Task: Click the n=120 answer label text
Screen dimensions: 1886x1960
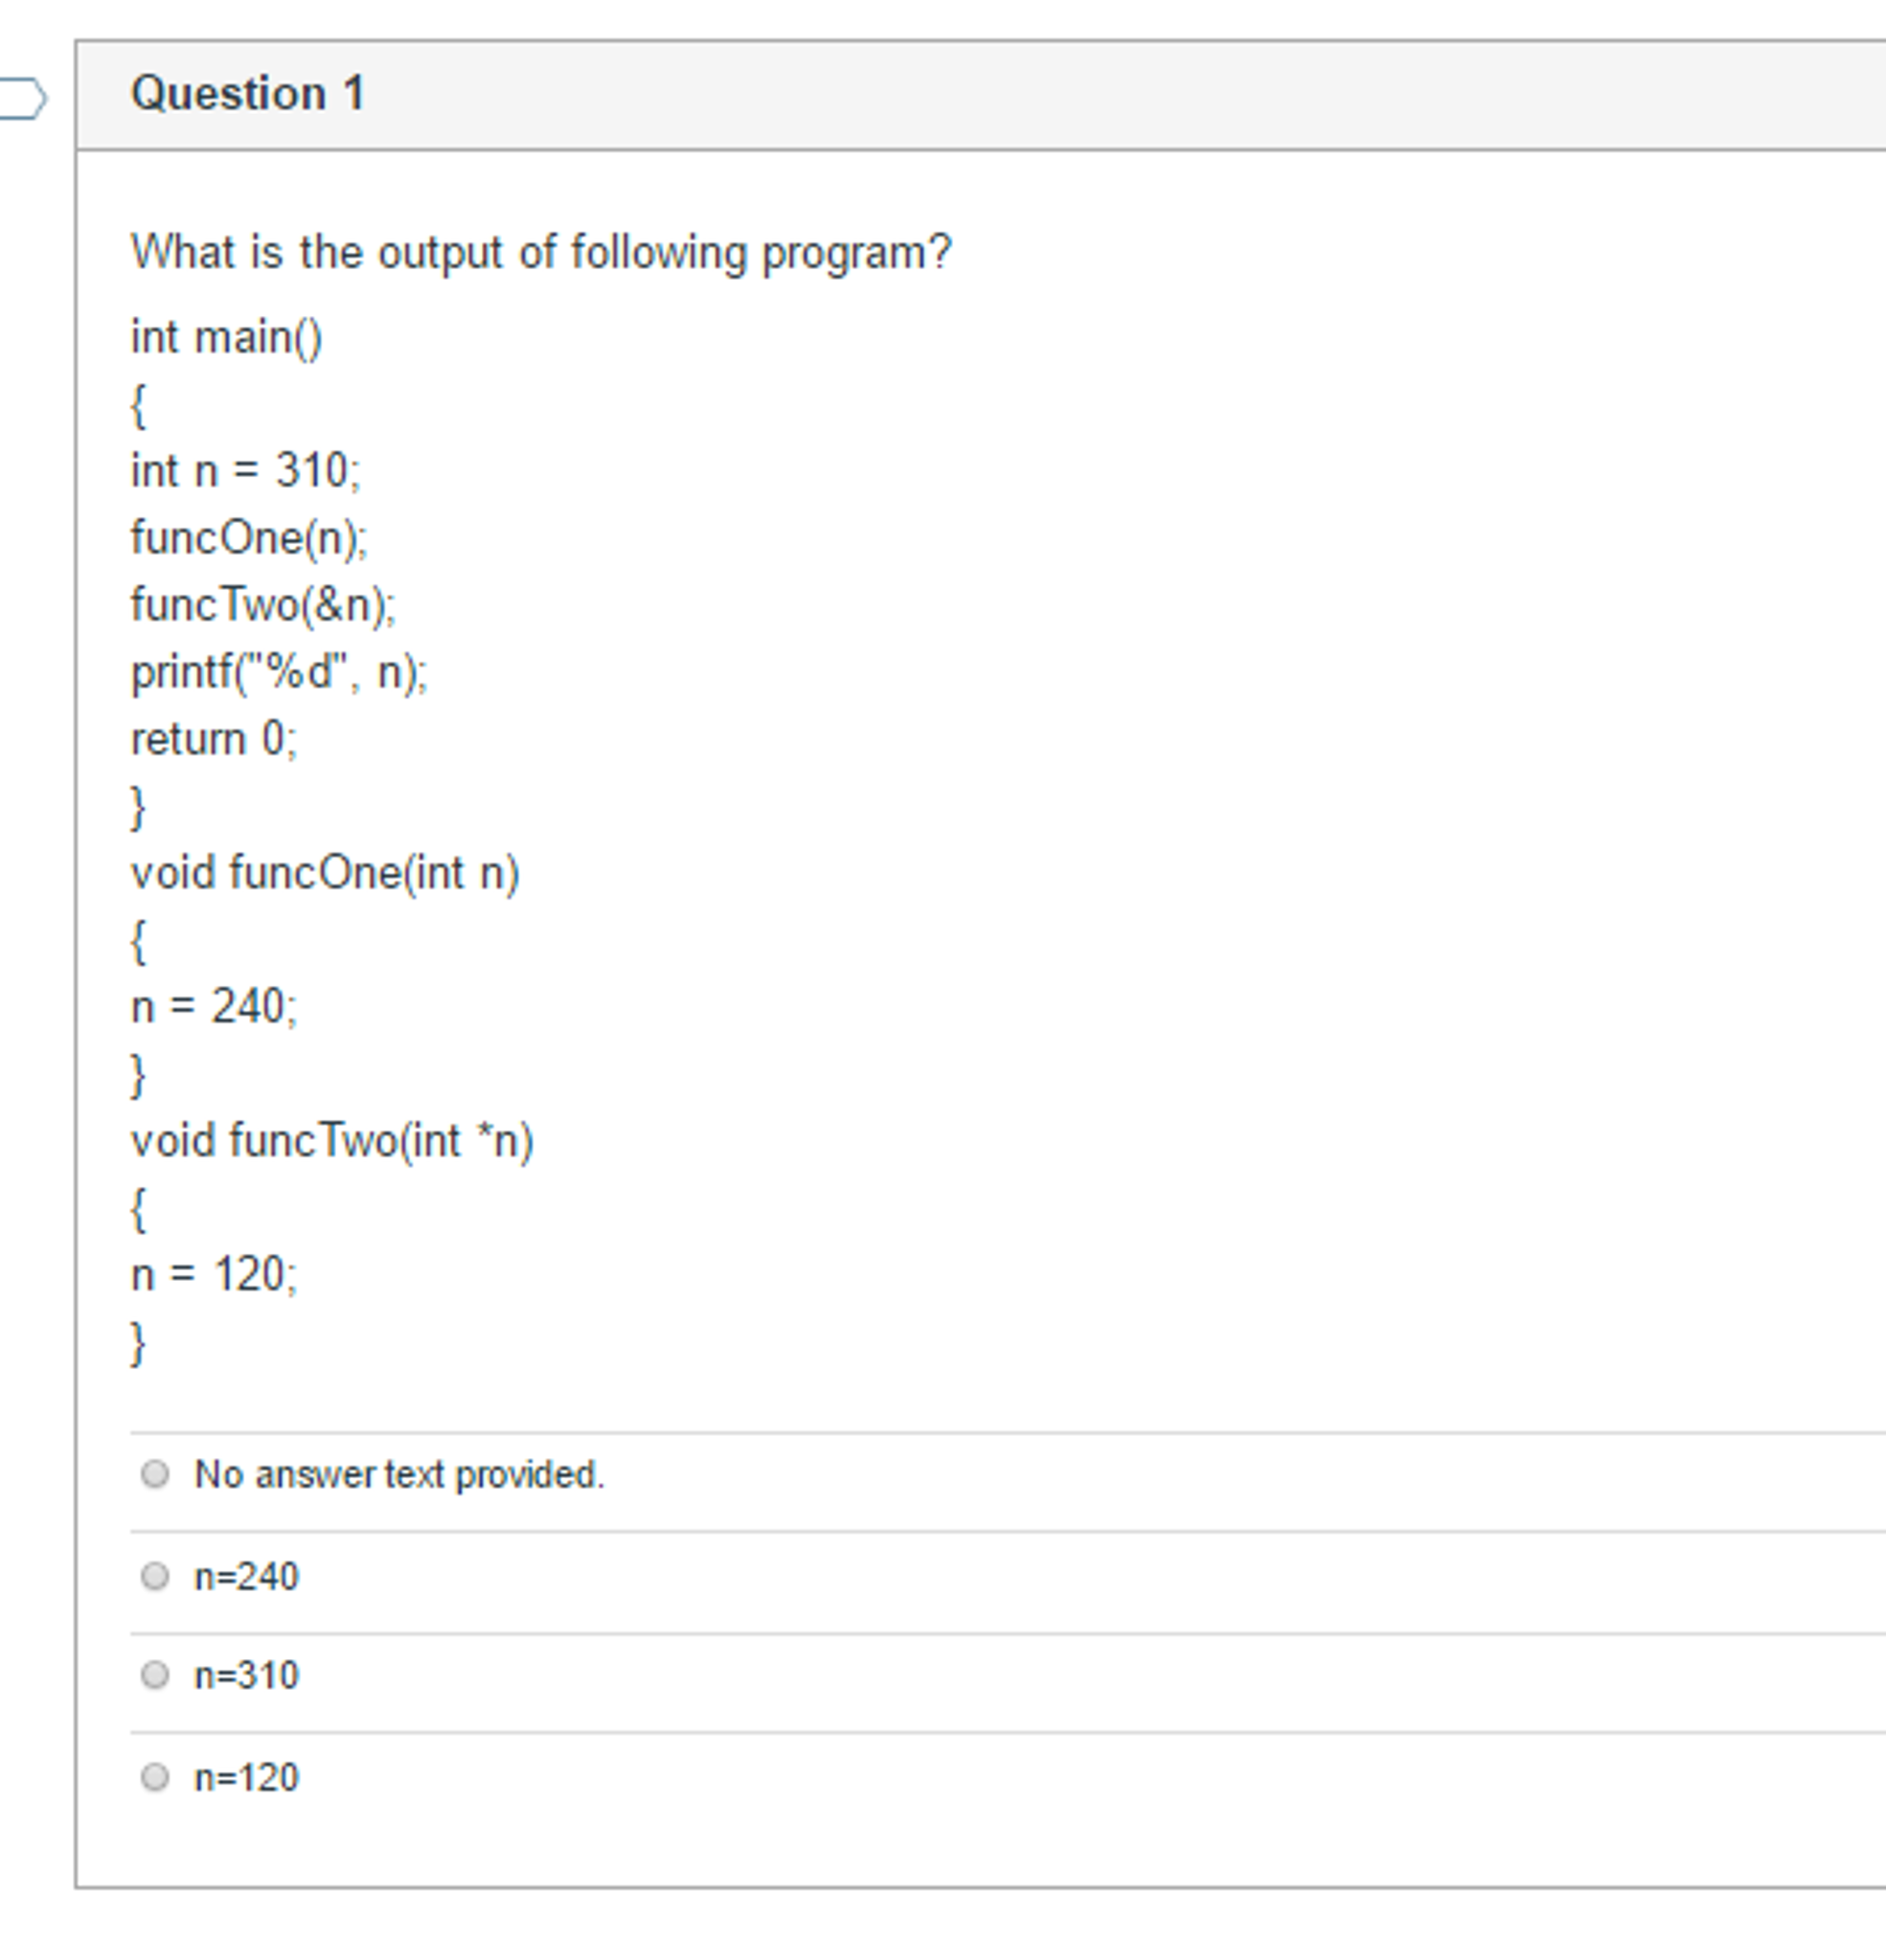Action: click(245, 1779)
